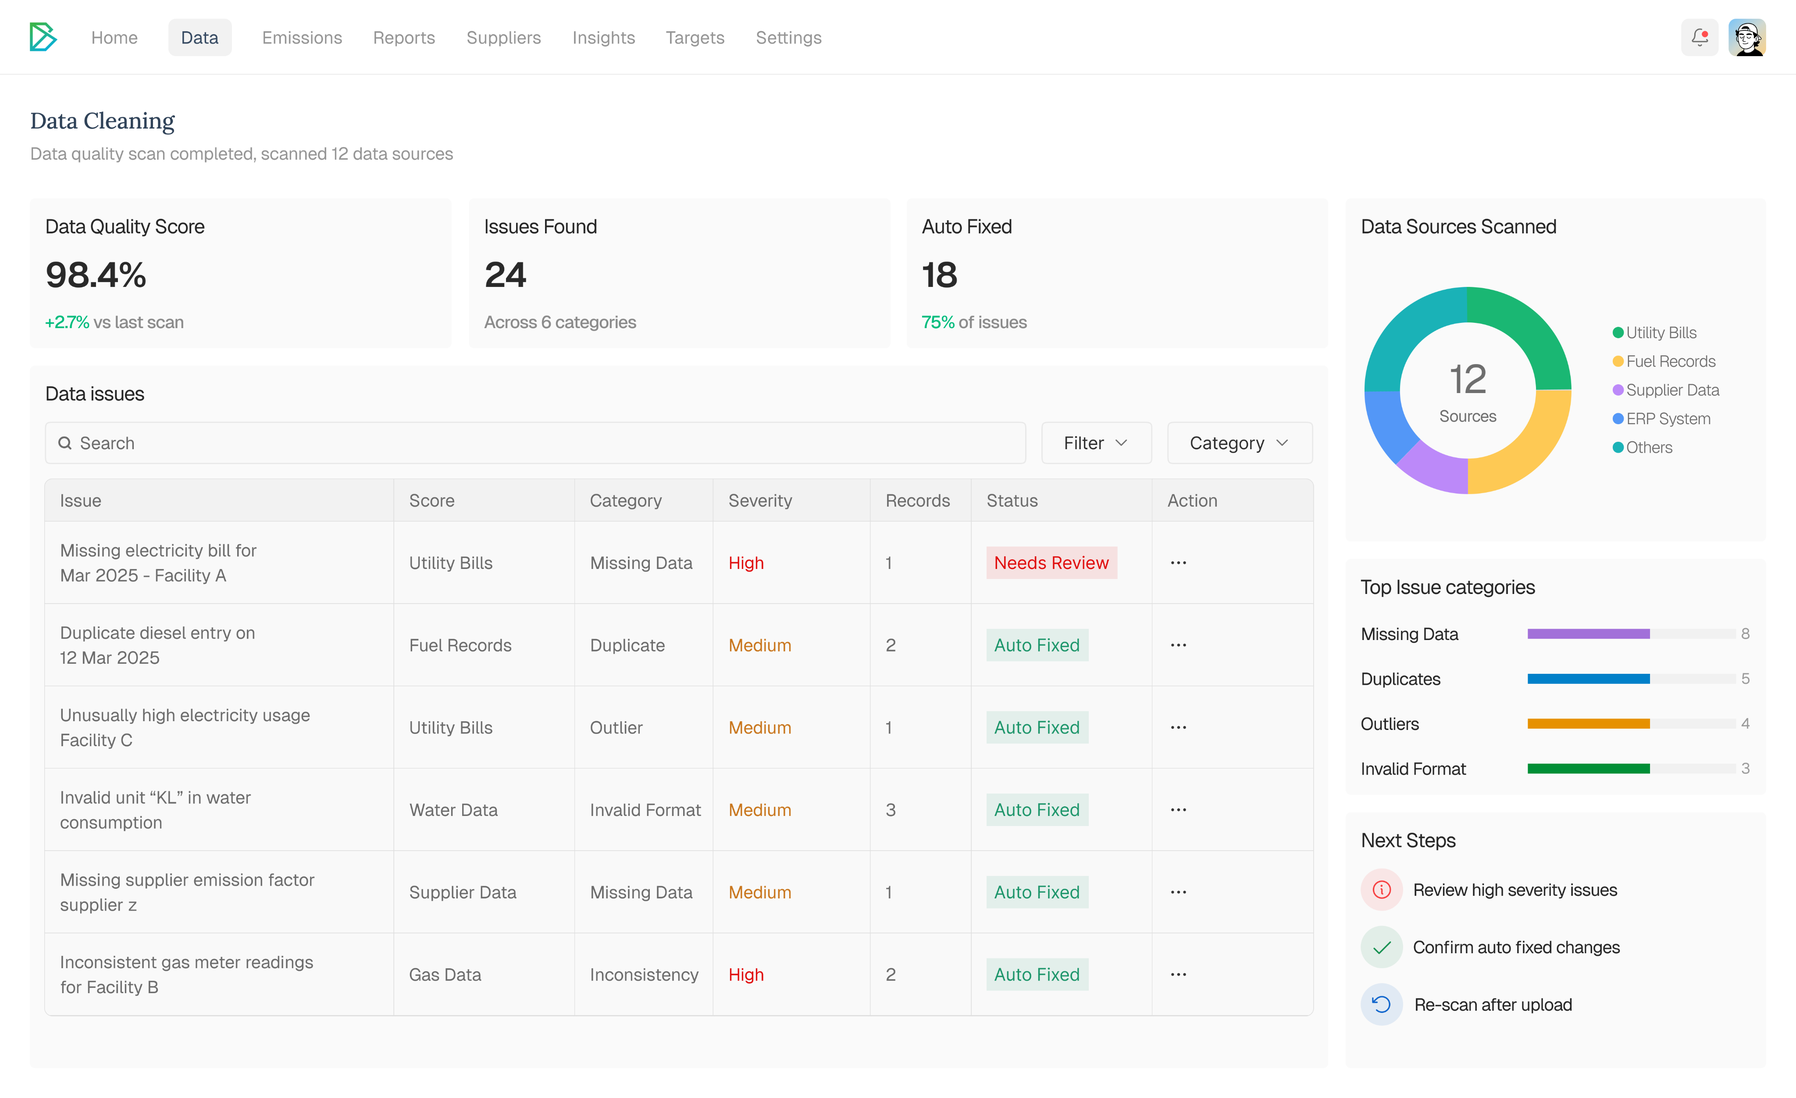Image resolution: width=1796 pixels, height=1098 pixels.
Task: Go to the Targets tab
Action: pos(695,37)
